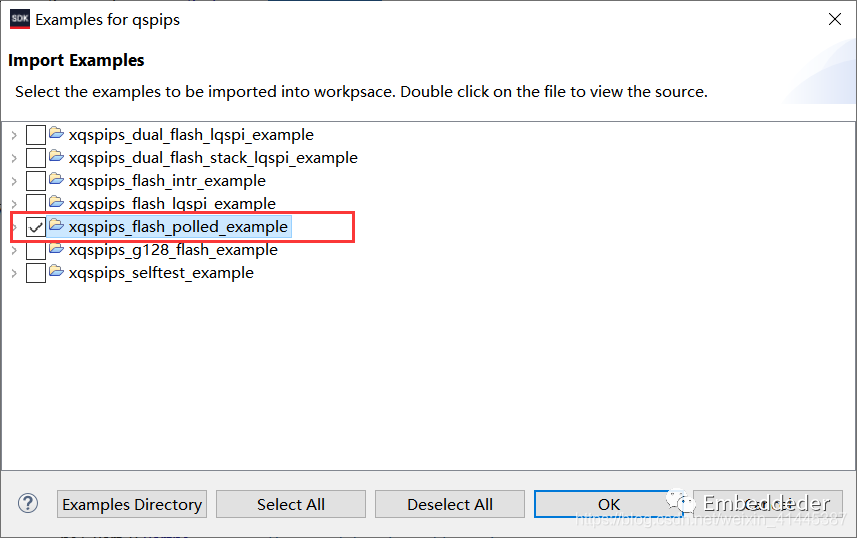Expand the xqspips_flash_intr_example tree node
This screenshot has height=538, width=857.
[13, 181]
